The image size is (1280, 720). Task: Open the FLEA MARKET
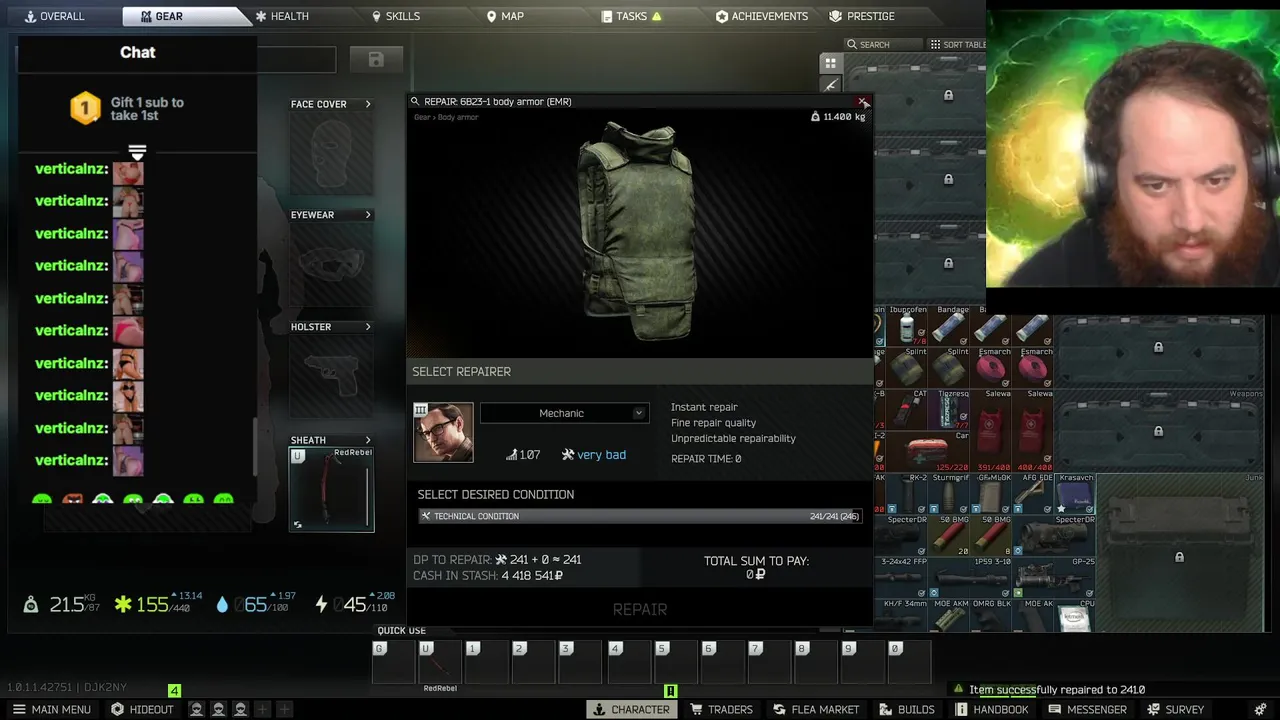(x=816, y=709)
